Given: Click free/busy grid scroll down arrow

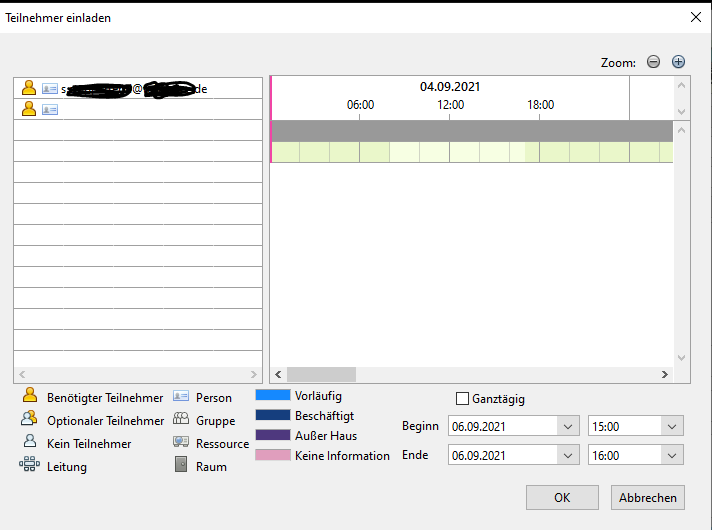Looking at the screenshot, I should coord(681,358).
